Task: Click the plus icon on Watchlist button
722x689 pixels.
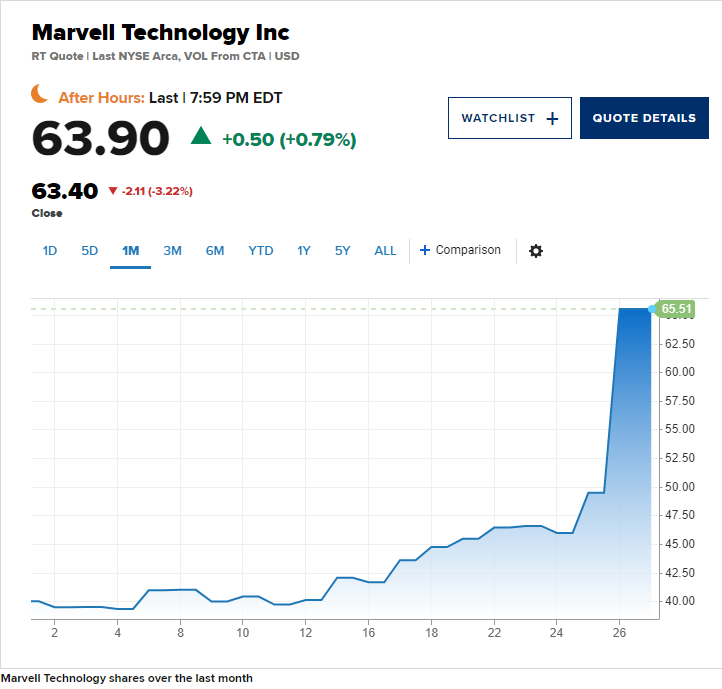Action: (552, 118)
